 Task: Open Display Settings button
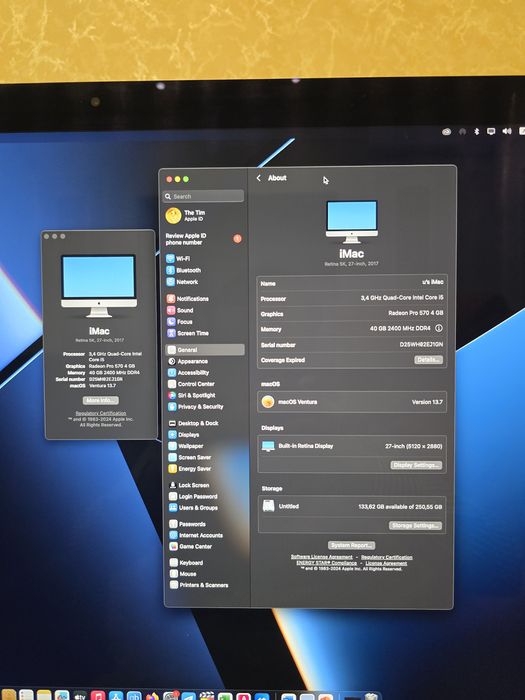[x=417, y=465]
